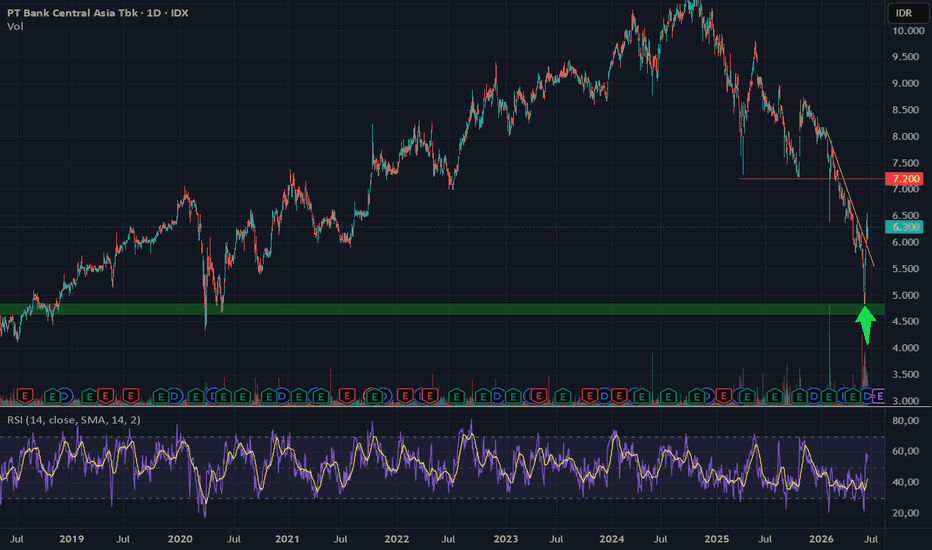Select the Vol indicator label
The width and height of the screenshot is (932, 550).
[x=15, y=26]
